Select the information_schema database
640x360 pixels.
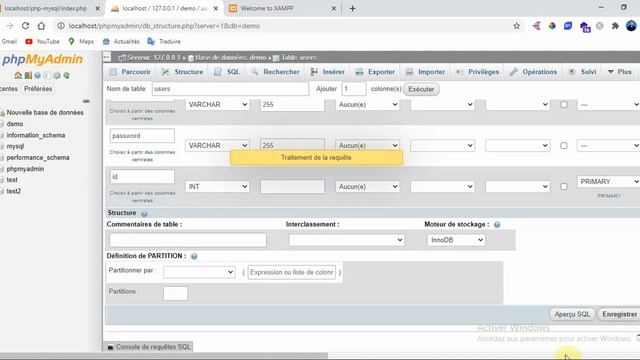36,135
